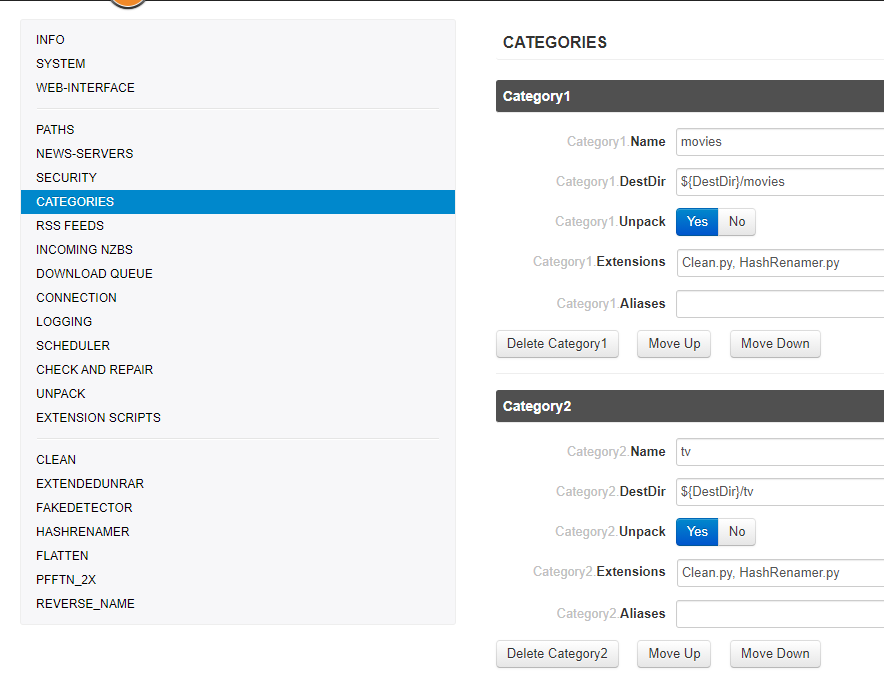
Task: Navigate to DOWNLOAD QUEUE section
Action: 94,274
